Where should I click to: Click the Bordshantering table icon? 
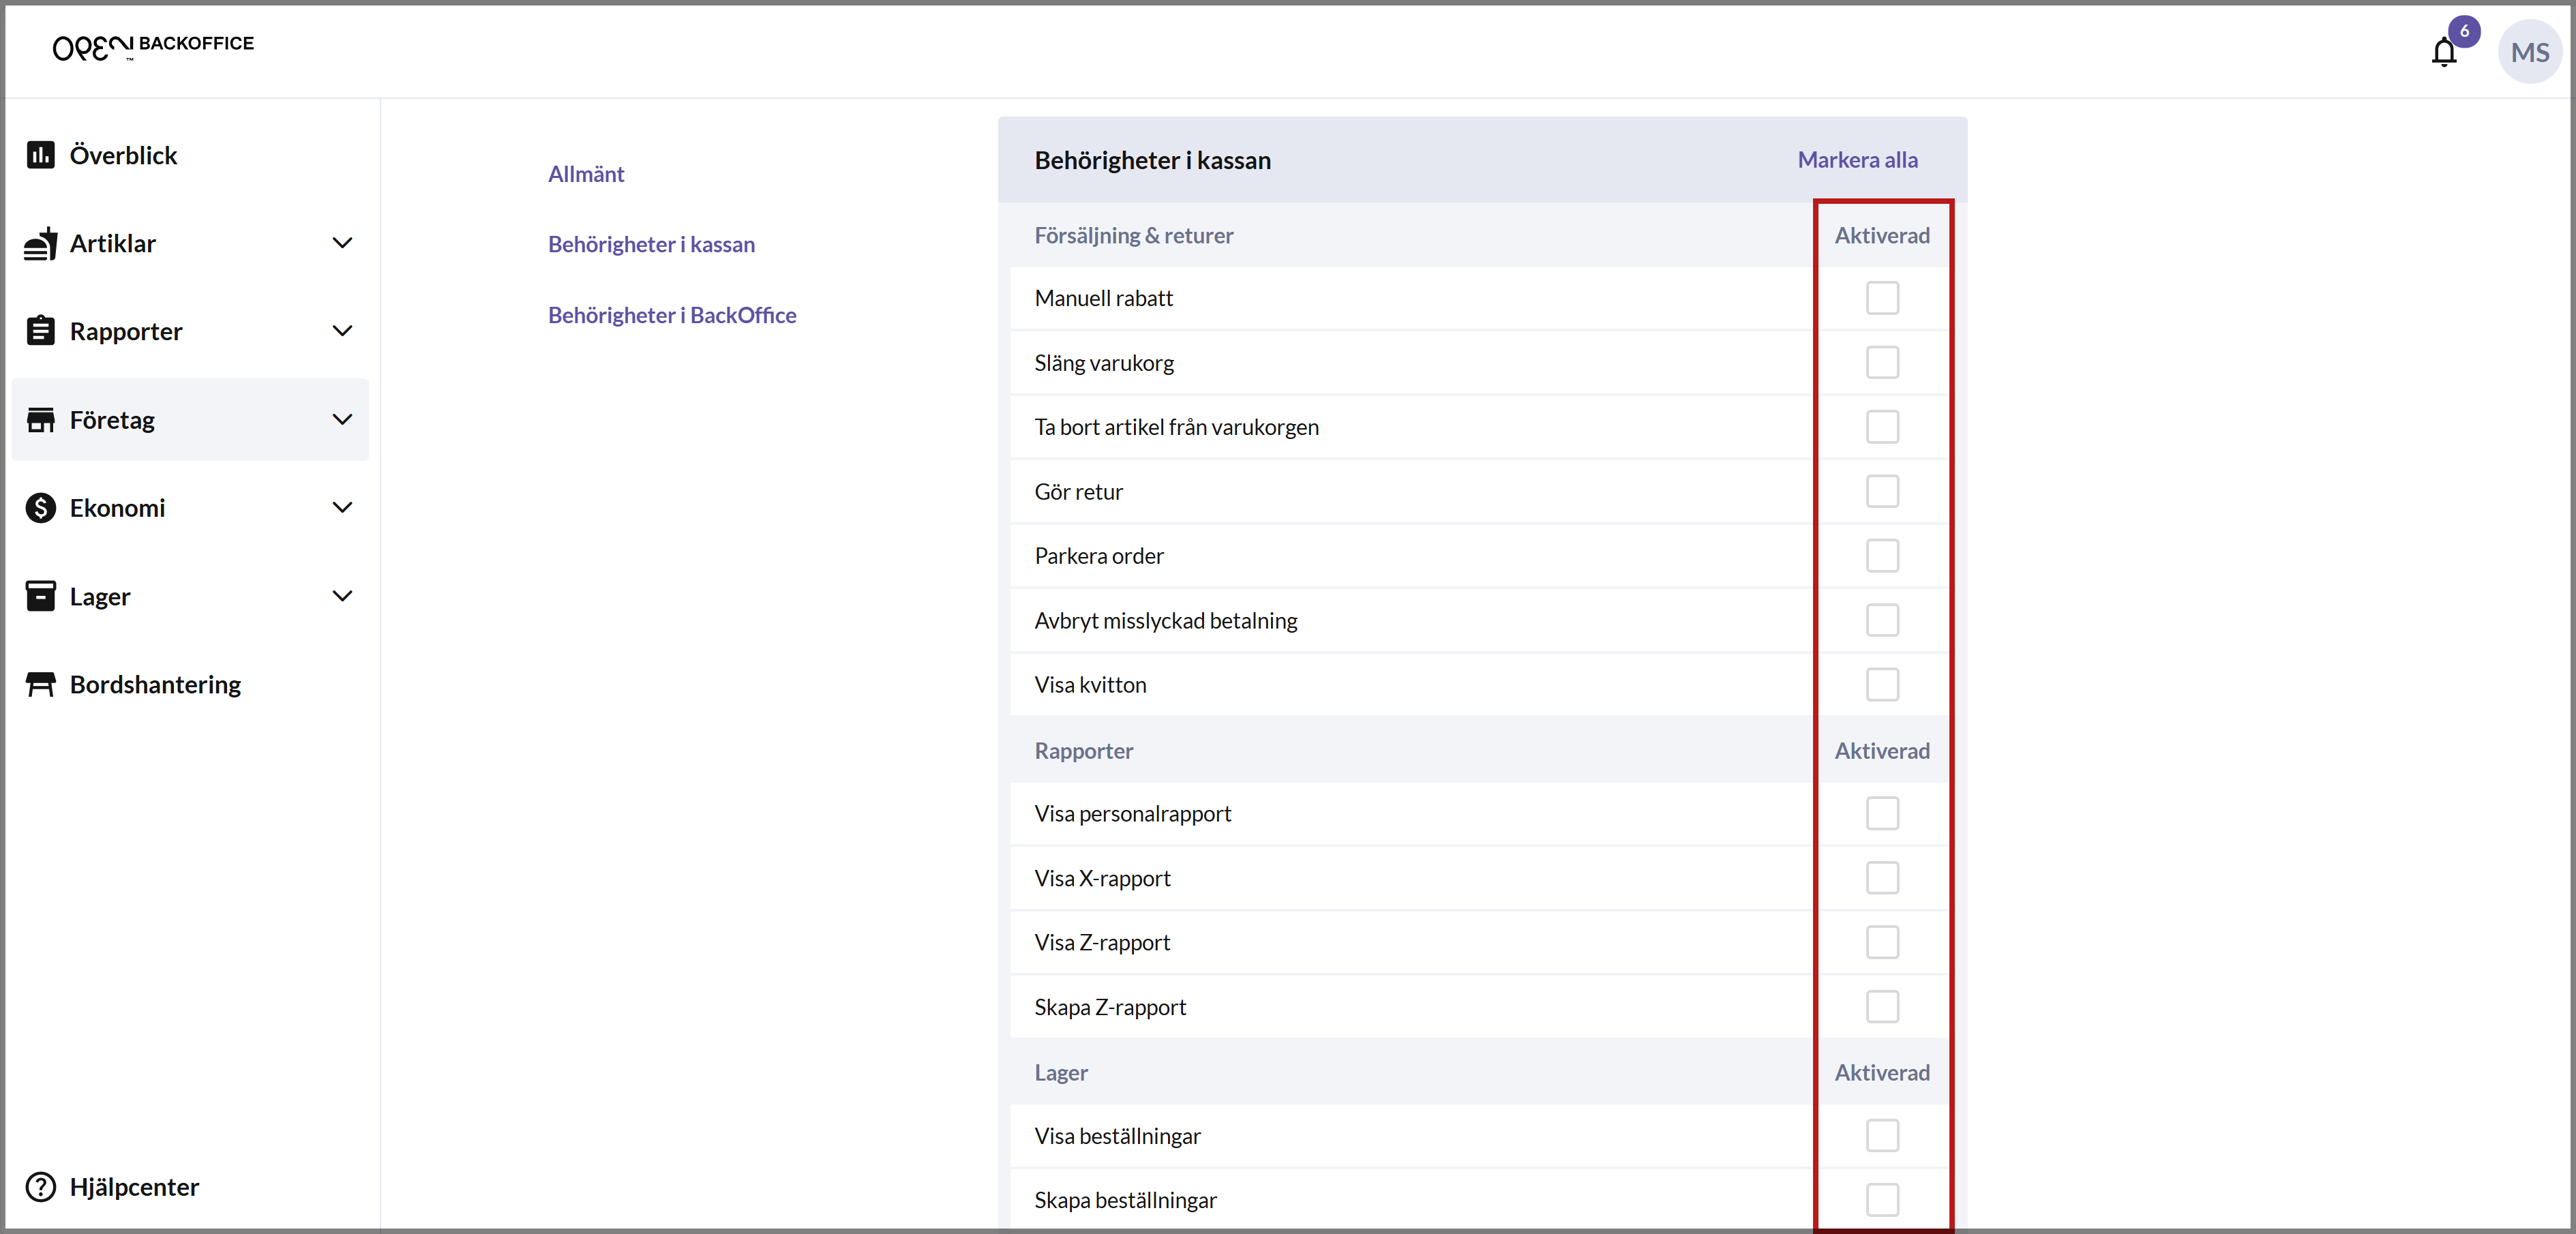tap(41, 684)
